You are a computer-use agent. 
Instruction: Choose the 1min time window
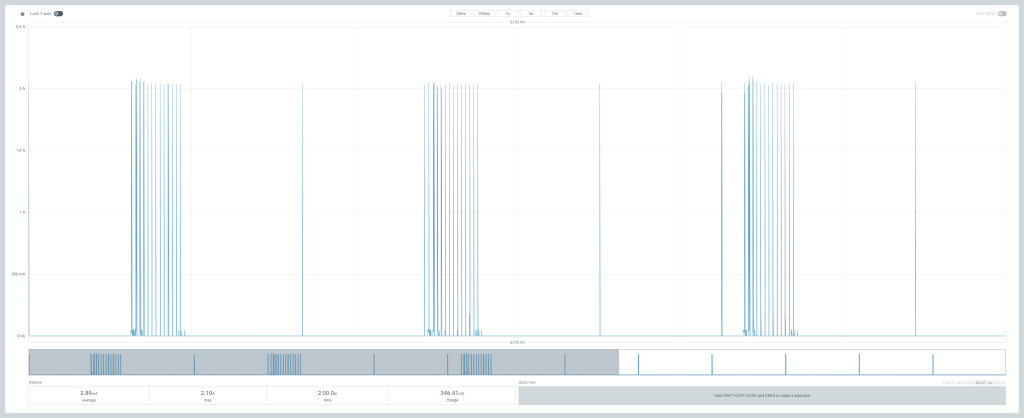[x=578, y=14]
